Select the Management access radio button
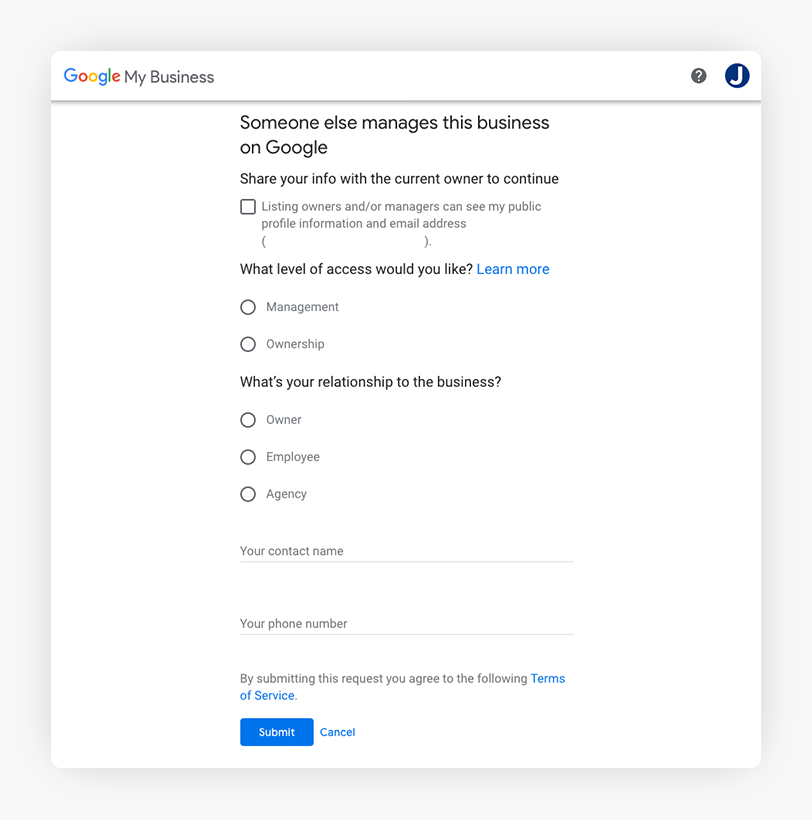The height and width of the screenshot is (820, 812). click(x=248, y=307)
